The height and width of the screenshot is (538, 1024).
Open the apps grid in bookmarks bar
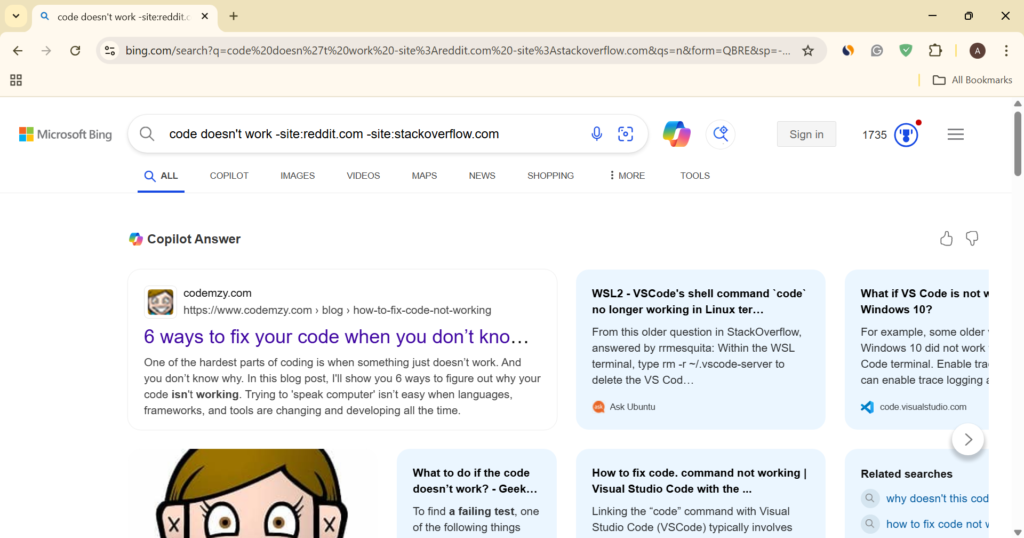[x=16, y=80]
